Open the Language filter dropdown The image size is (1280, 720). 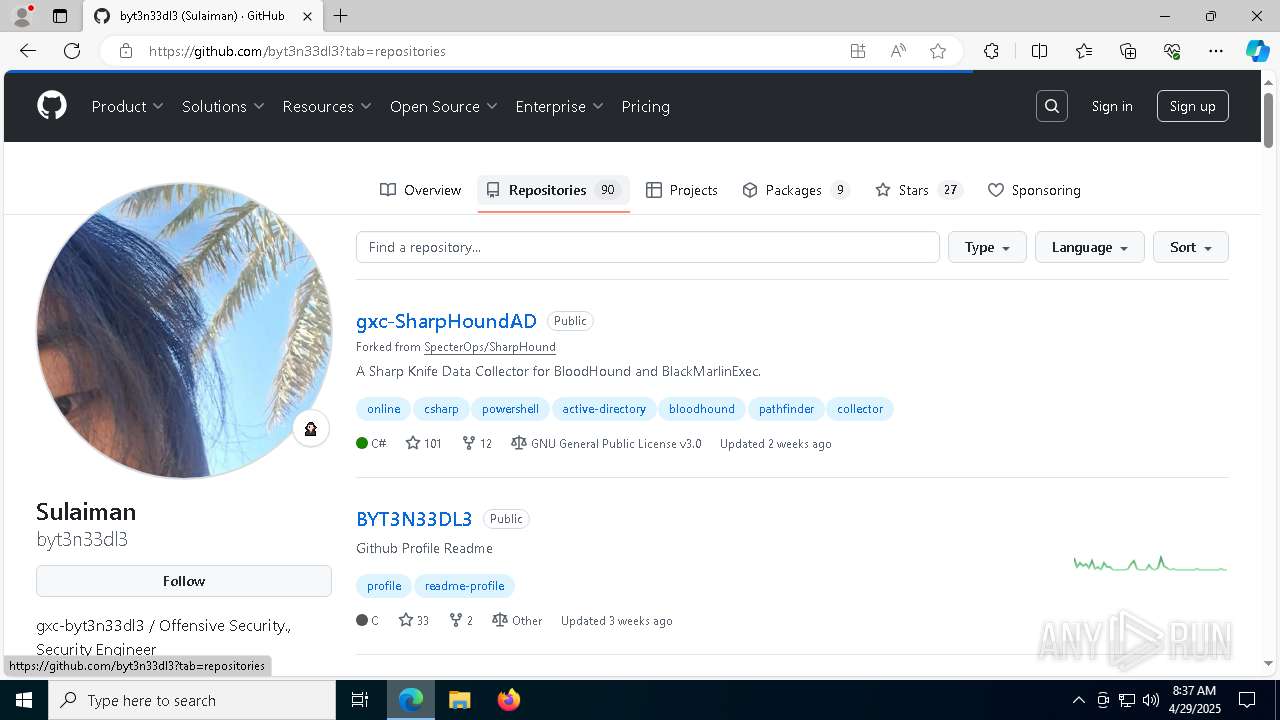[1090, 247]
